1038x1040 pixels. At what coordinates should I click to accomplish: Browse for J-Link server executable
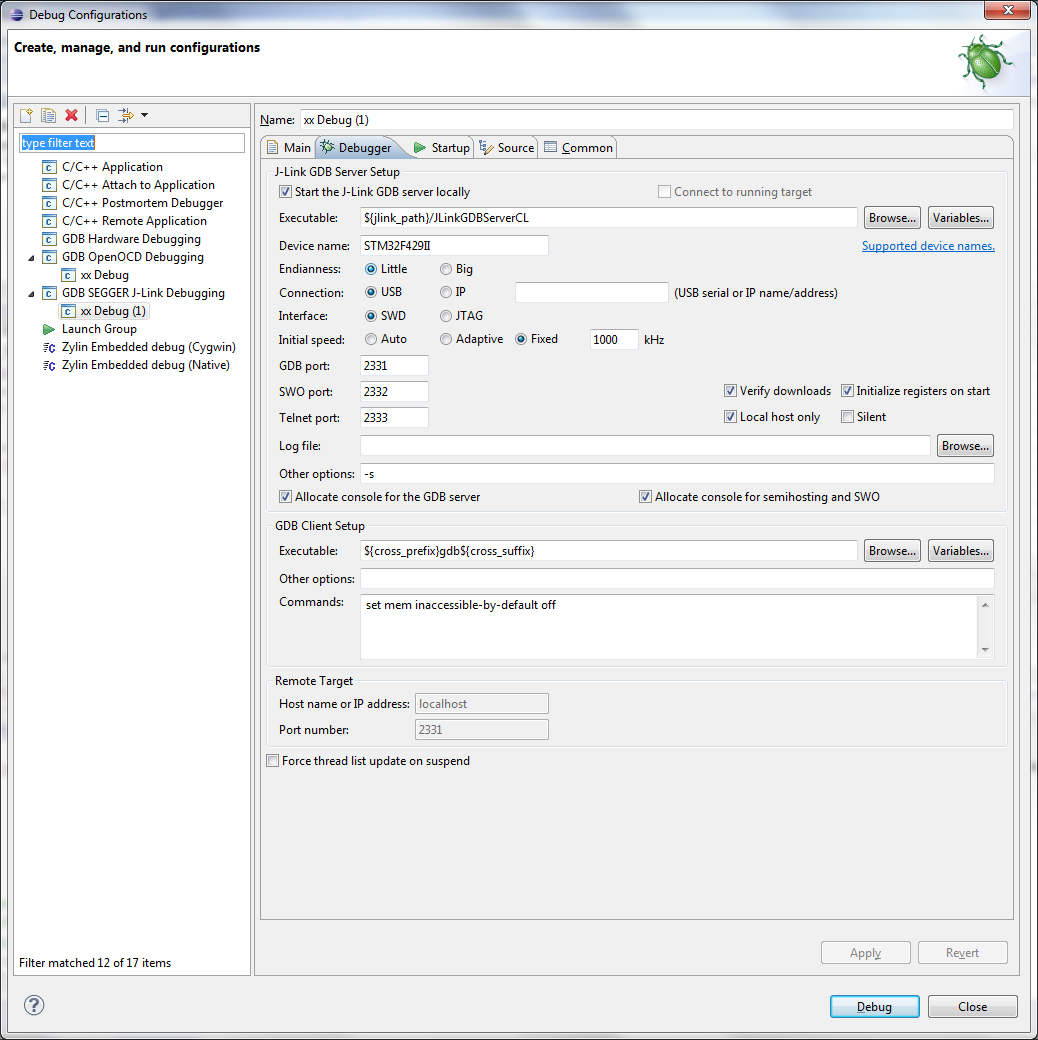tap(892, 218)
